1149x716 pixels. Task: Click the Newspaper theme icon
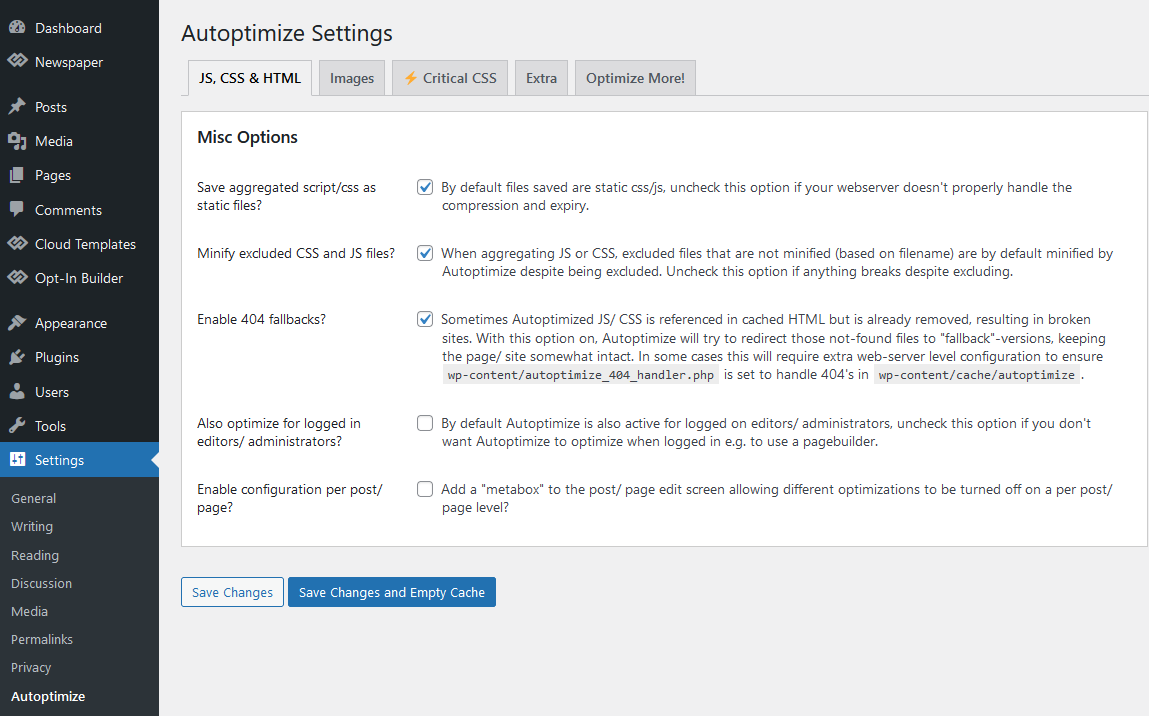coord(17,62)
